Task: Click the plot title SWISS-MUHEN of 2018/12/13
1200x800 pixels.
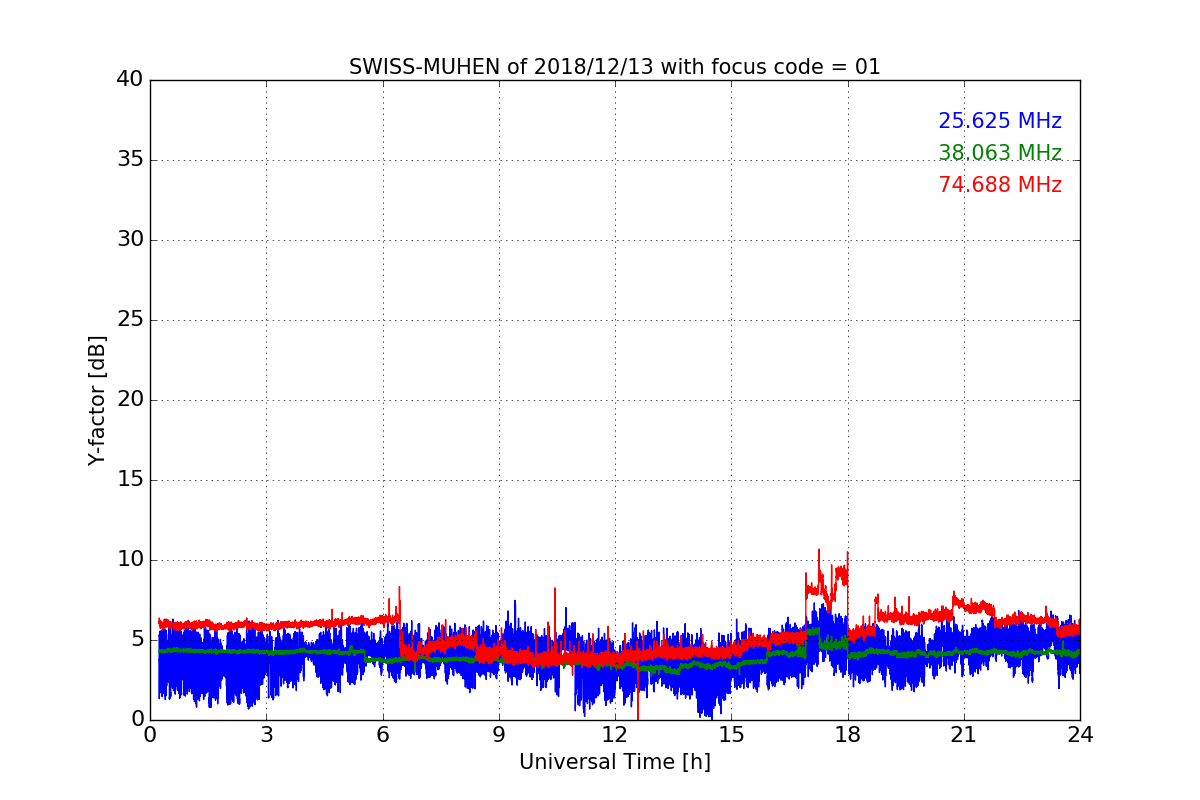Action: 614,67
